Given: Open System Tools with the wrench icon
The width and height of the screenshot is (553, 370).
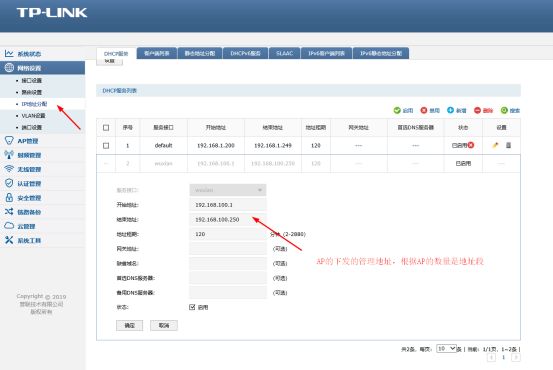Looking at the screenshot, I should (23, 240).
